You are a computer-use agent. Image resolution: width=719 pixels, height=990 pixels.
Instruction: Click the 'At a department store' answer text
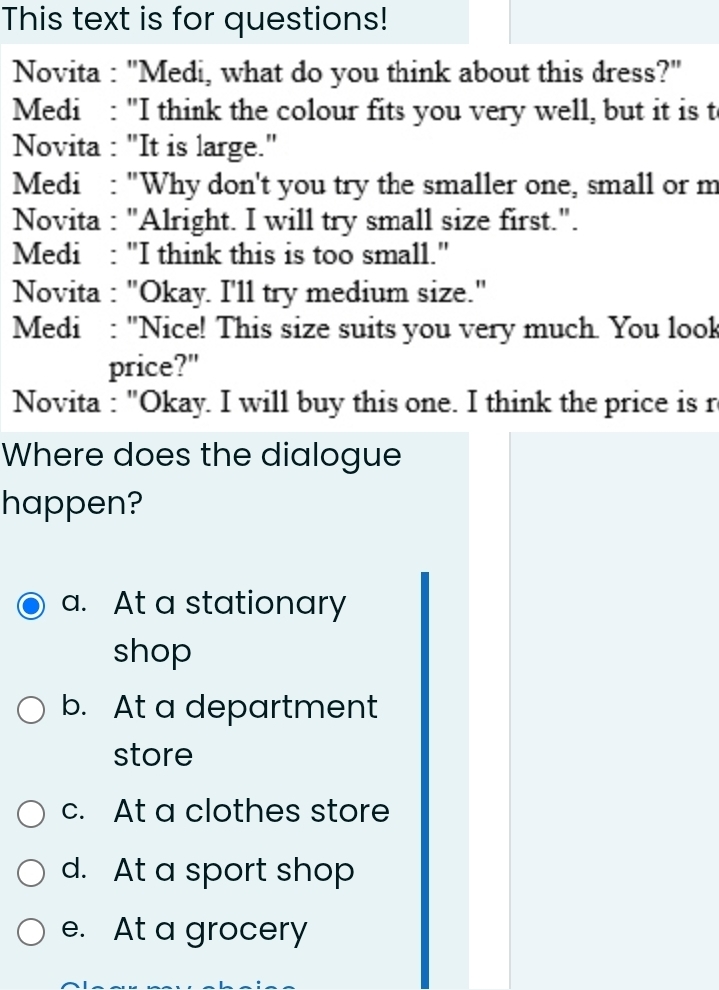[x=245, y=731]
